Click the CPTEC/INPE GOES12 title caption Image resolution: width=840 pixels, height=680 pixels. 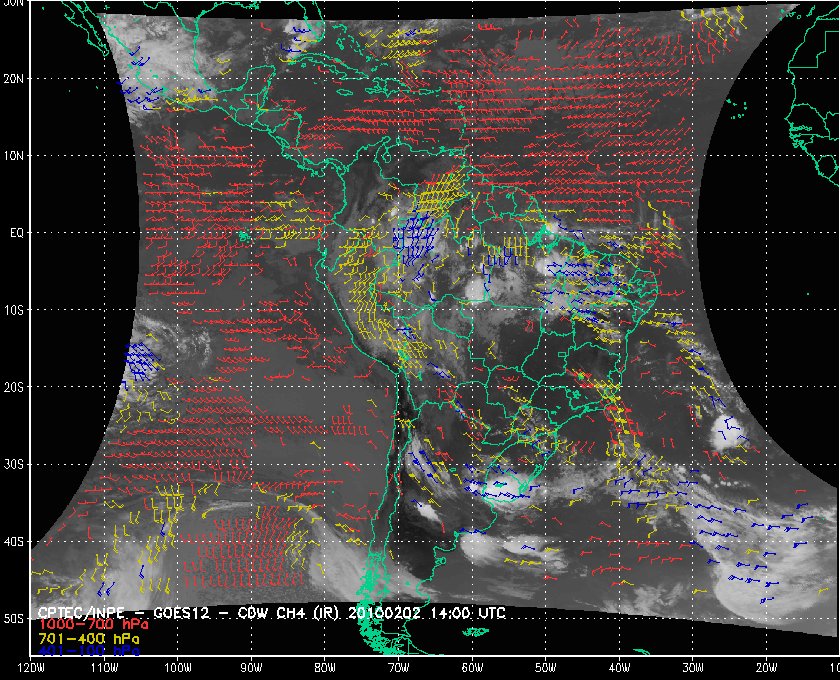270,611
